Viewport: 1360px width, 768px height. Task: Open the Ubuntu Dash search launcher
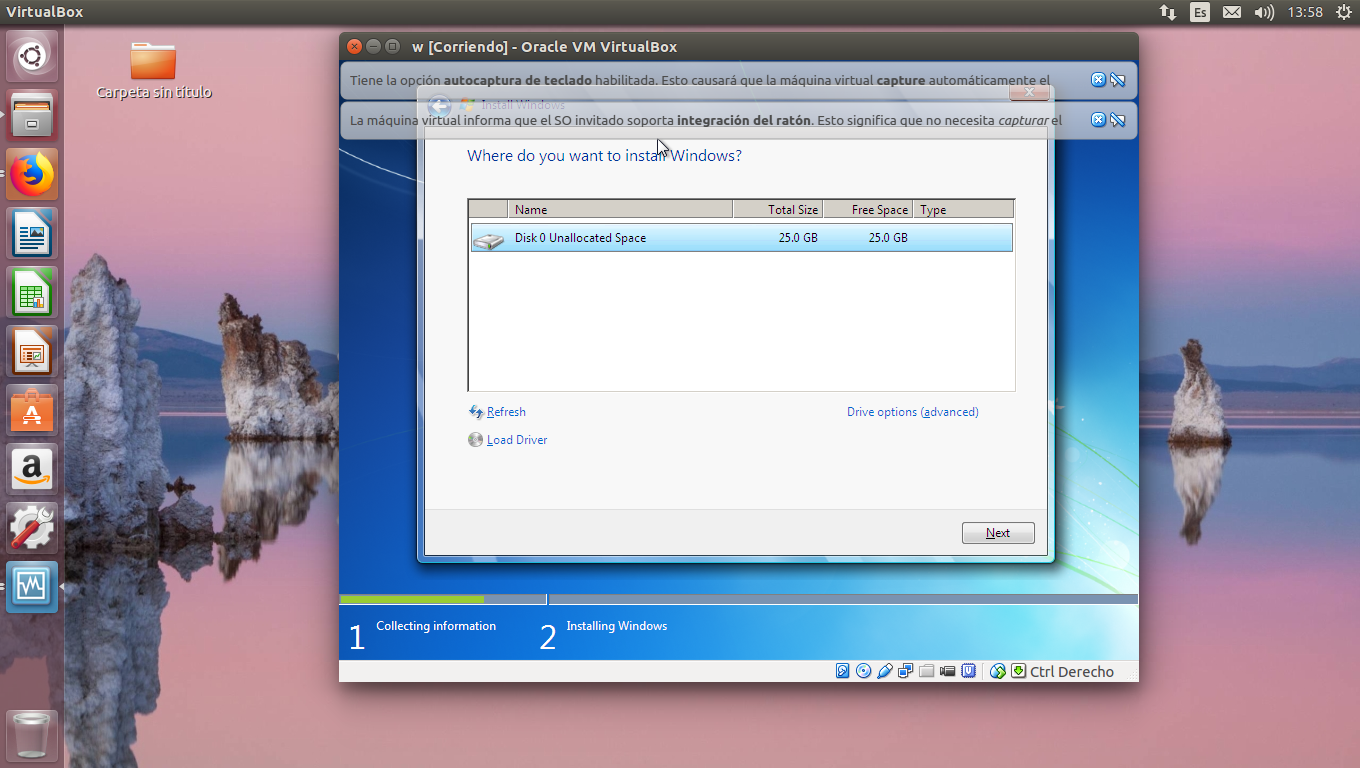pyautogui.click(x=32, y=56)
